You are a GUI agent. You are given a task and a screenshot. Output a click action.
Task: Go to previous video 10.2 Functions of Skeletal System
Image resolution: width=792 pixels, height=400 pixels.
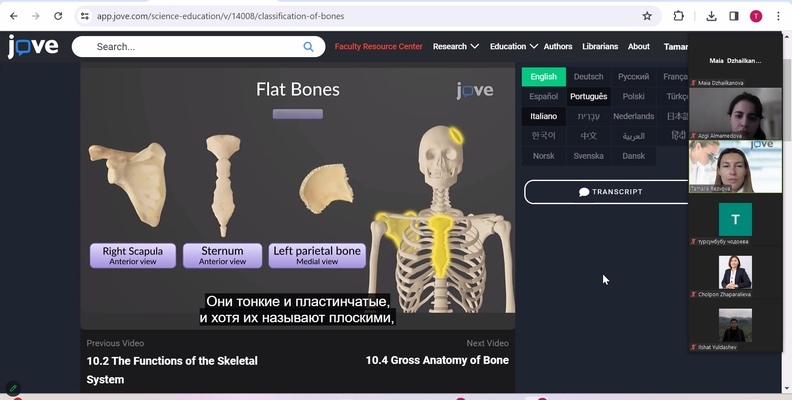172,370
